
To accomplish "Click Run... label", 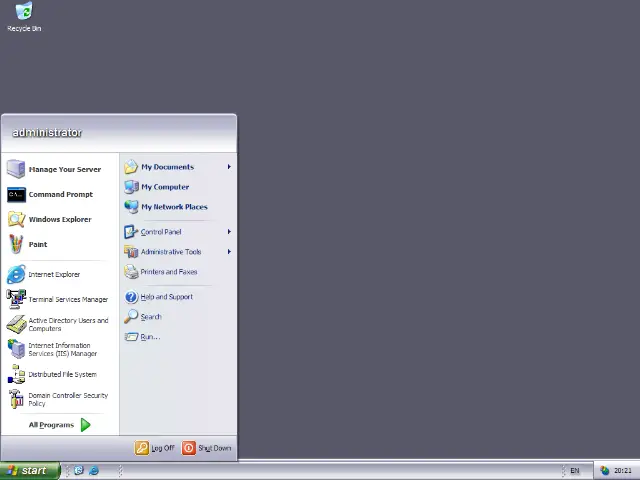I will click(x=150, y=337).
